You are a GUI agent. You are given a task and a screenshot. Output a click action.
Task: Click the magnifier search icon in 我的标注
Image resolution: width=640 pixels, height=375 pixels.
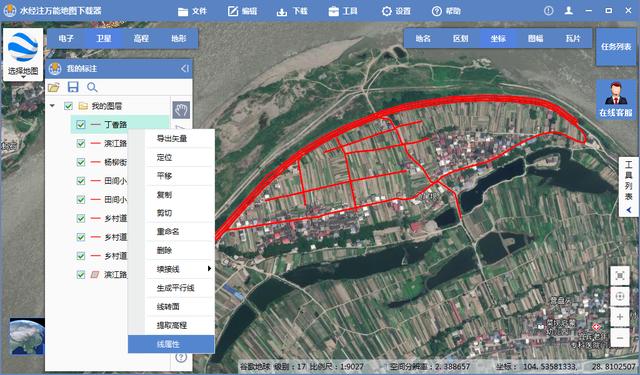pos(92,87)
